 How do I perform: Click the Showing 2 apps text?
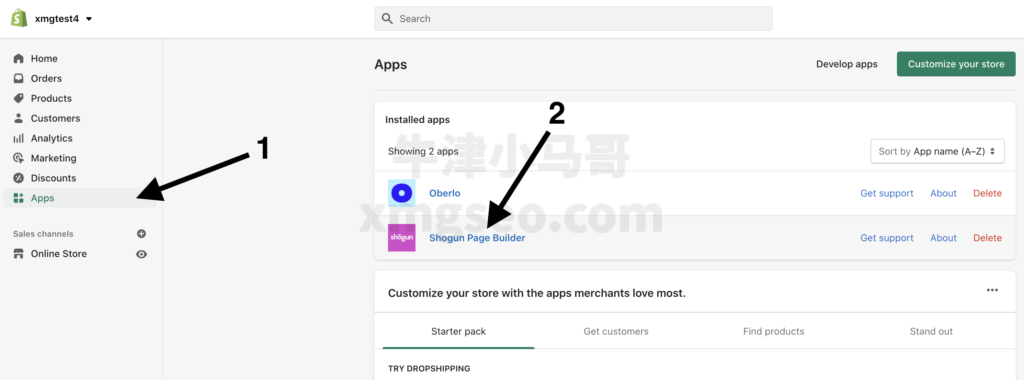coord(423,151)
